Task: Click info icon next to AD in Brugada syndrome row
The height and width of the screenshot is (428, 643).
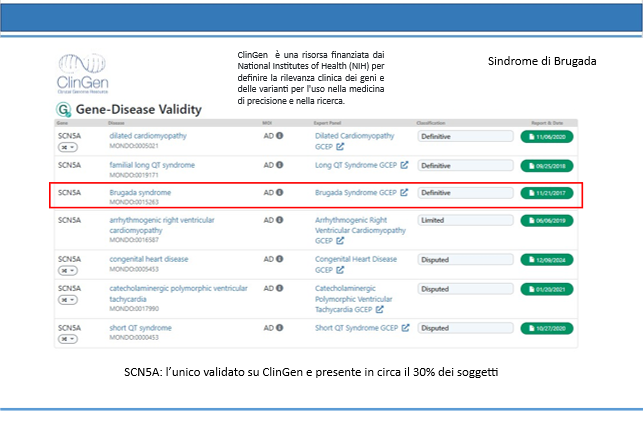Action: point(280,192)
